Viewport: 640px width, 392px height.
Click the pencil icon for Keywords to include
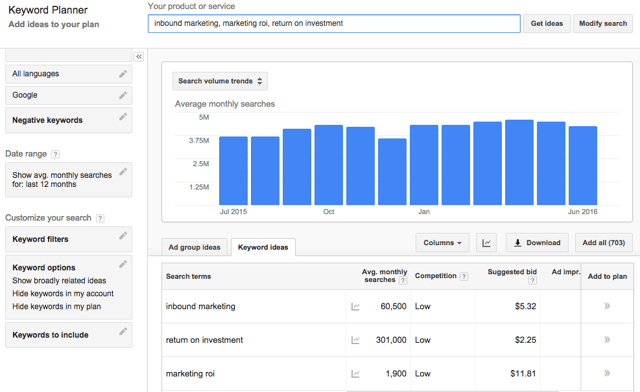click(x=123, y=332)
